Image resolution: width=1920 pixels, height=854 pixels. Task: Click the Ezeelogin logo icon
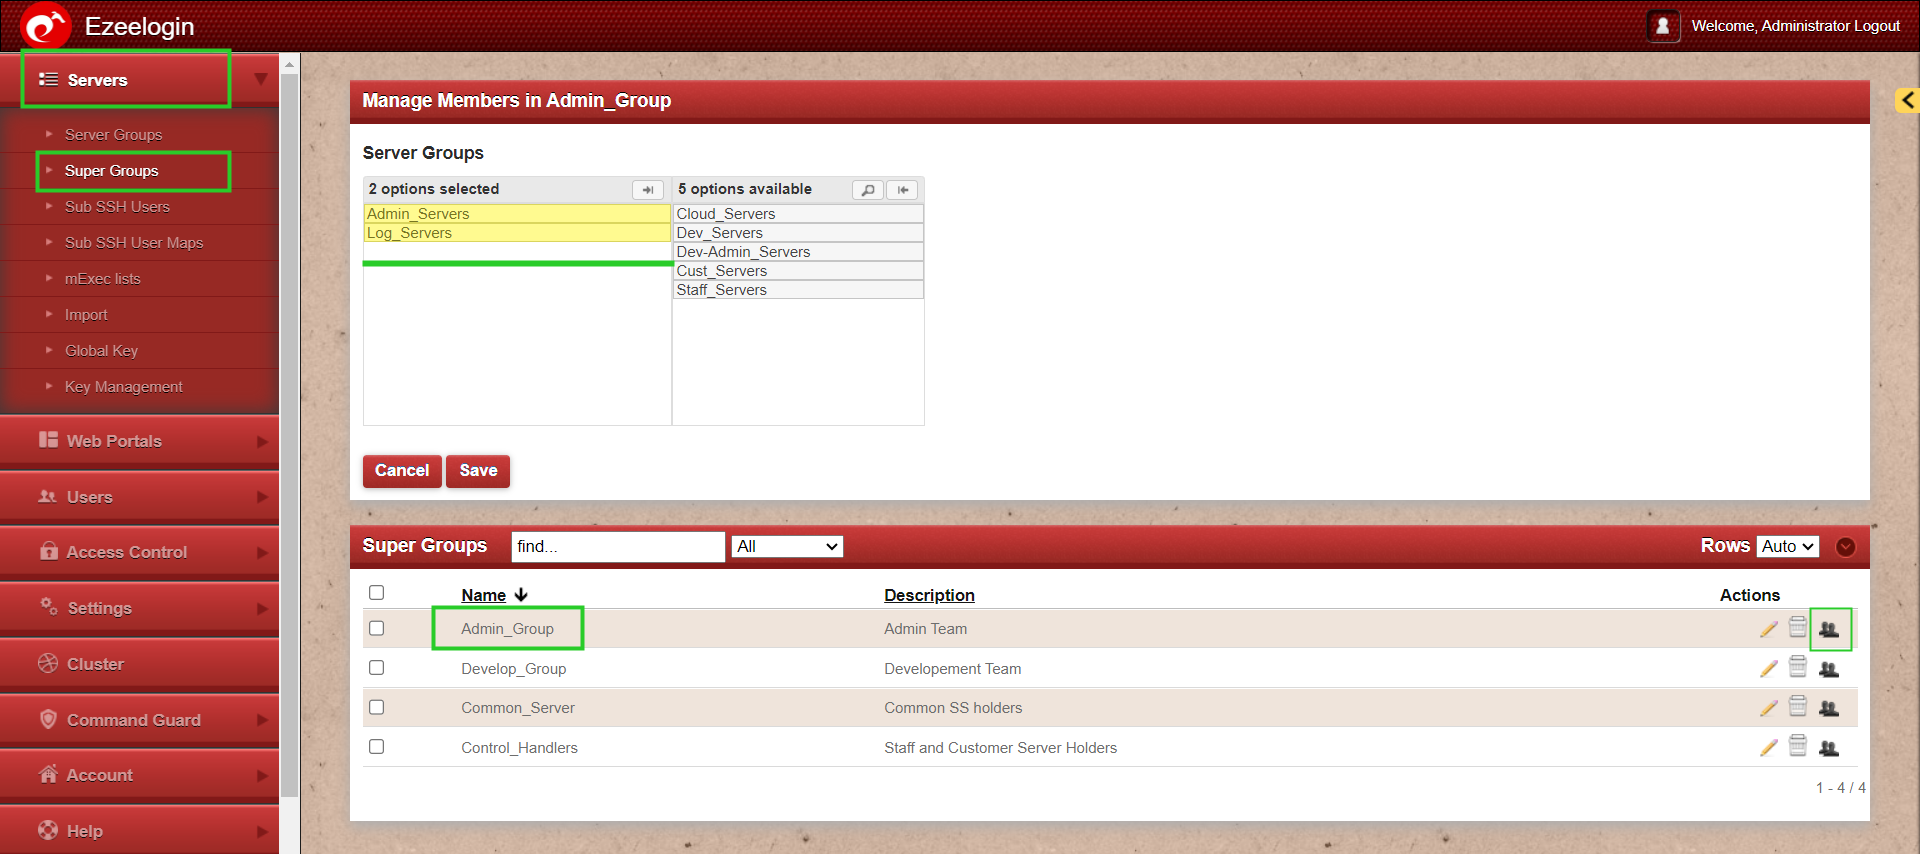pos(45,25)
